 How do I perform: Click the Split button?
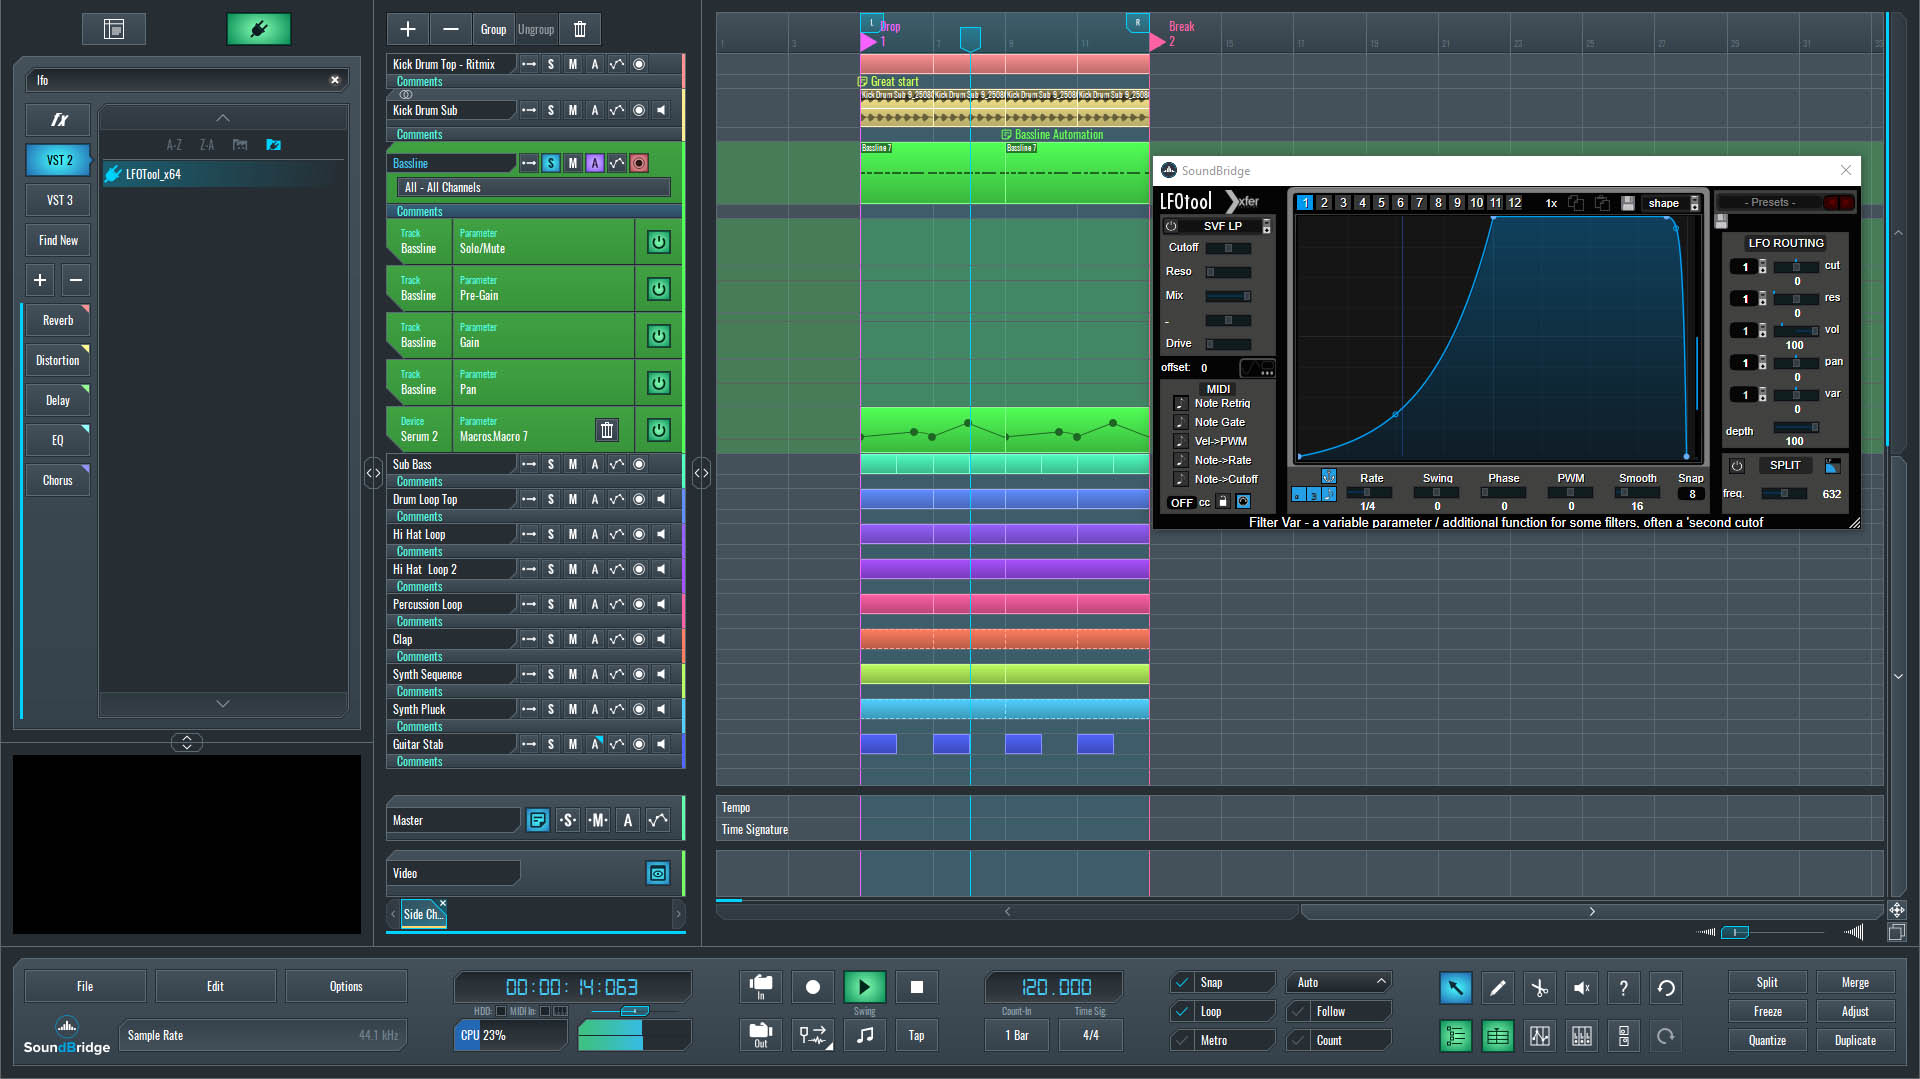point(1767,982)
